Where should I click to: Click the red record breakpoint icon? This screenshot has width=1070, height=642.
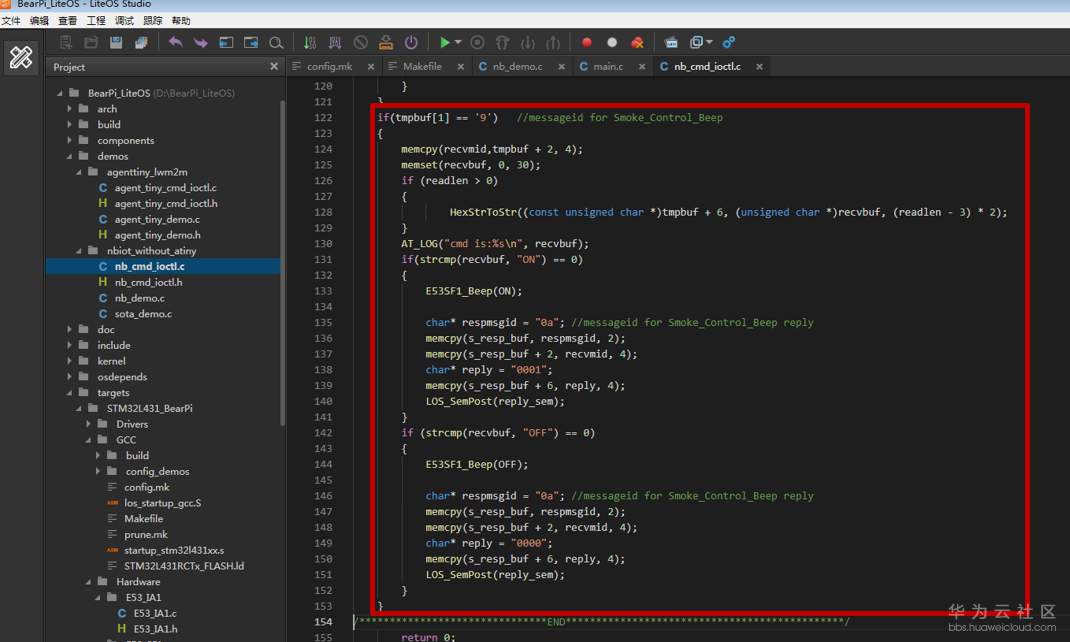pyautogui.click(x=587, y=43)
